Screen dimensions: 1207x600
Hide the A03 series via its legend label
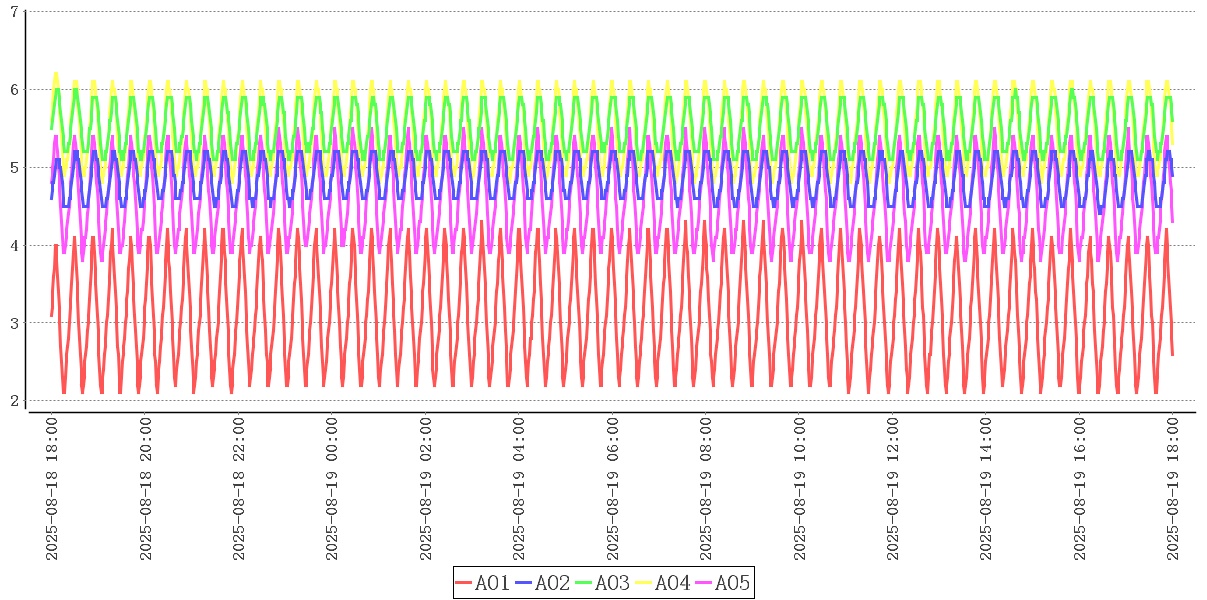(612, 583)
